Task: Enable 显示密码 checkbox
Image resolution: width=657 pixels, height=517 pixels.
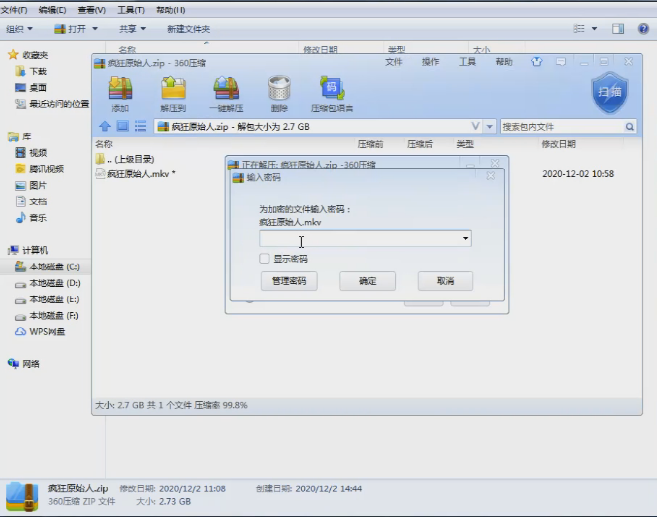Action: [264, 258]
